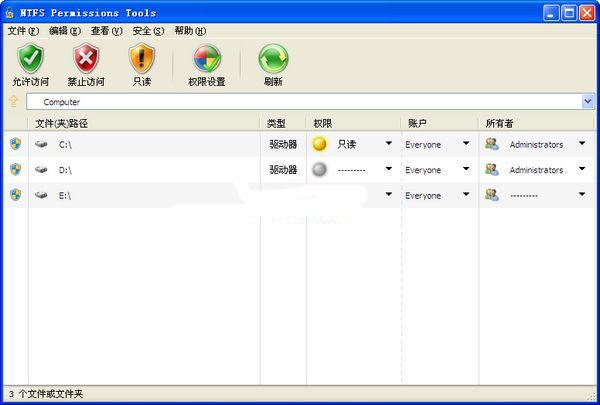Click the UAC shield icon in D:\ row
600x405 pixels.
click(x=16, y=169)
